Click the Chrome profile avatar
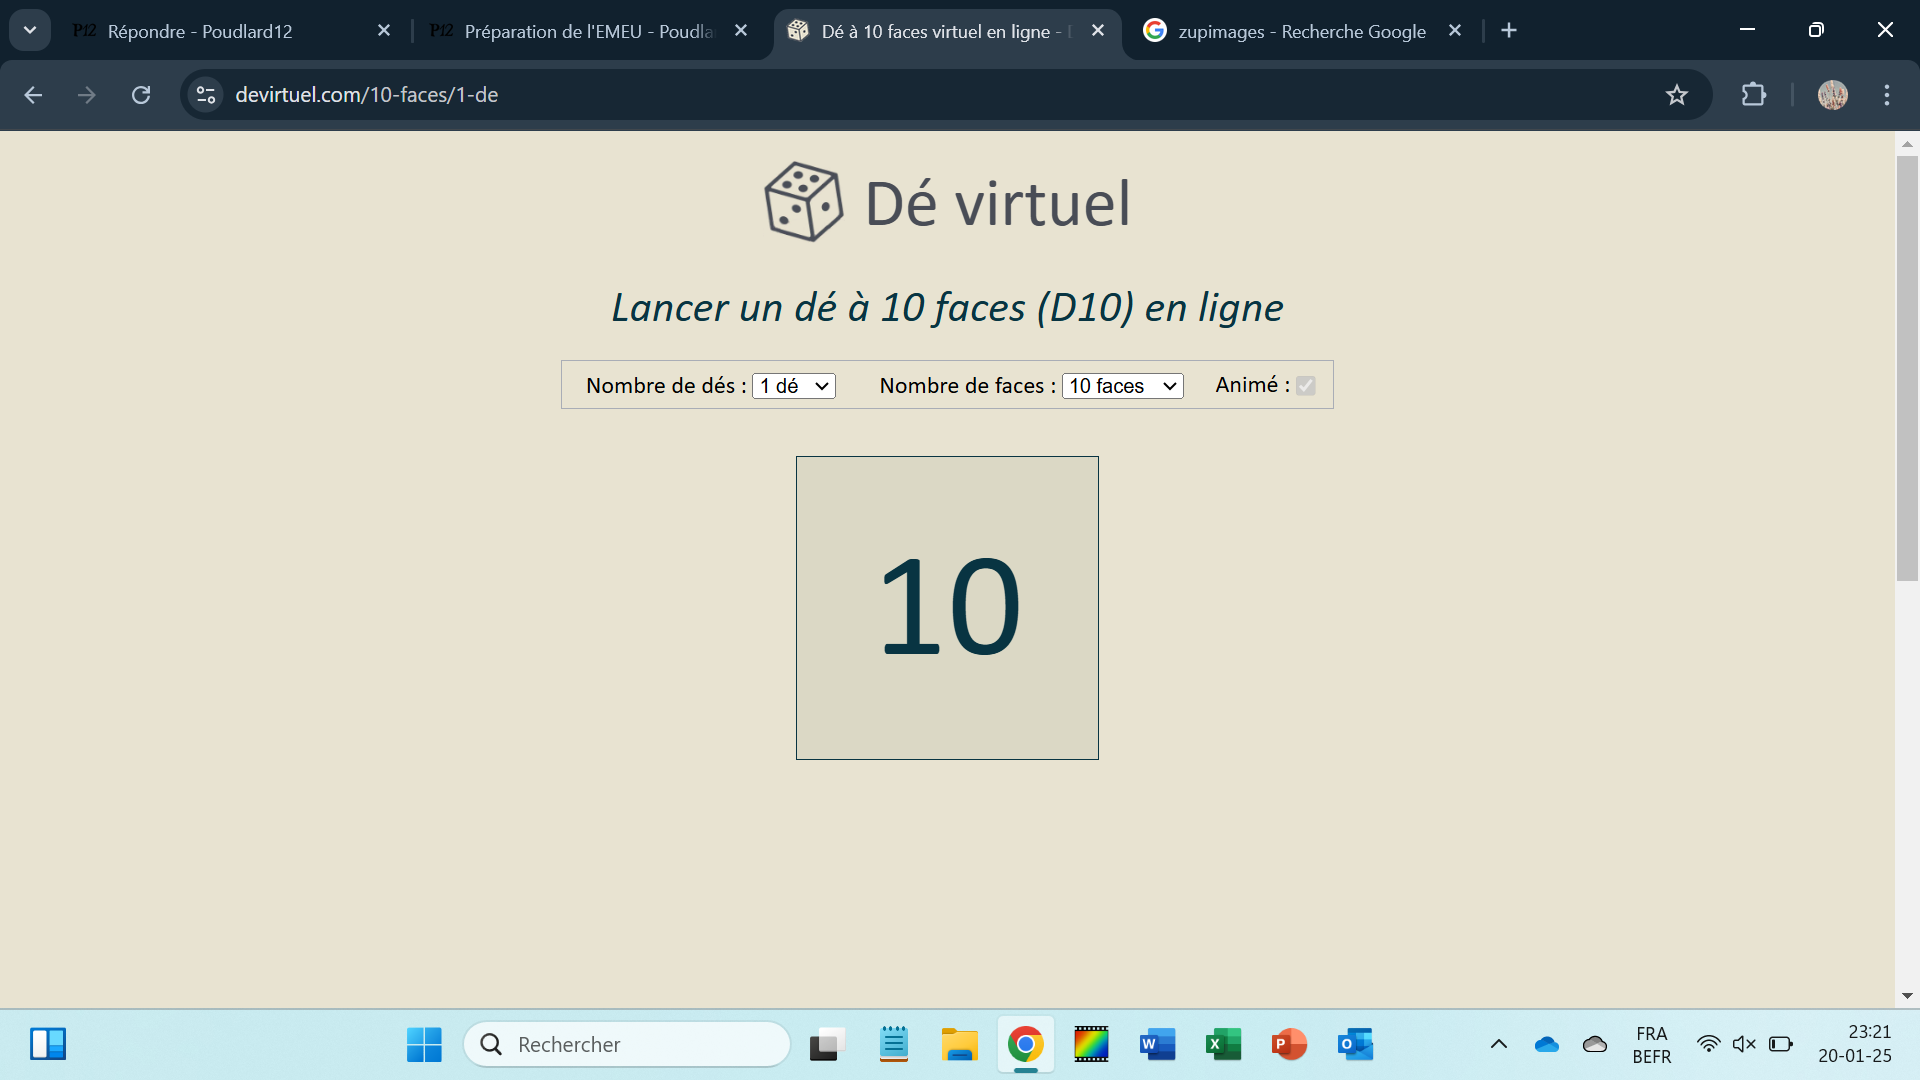 coord(1832,95)
